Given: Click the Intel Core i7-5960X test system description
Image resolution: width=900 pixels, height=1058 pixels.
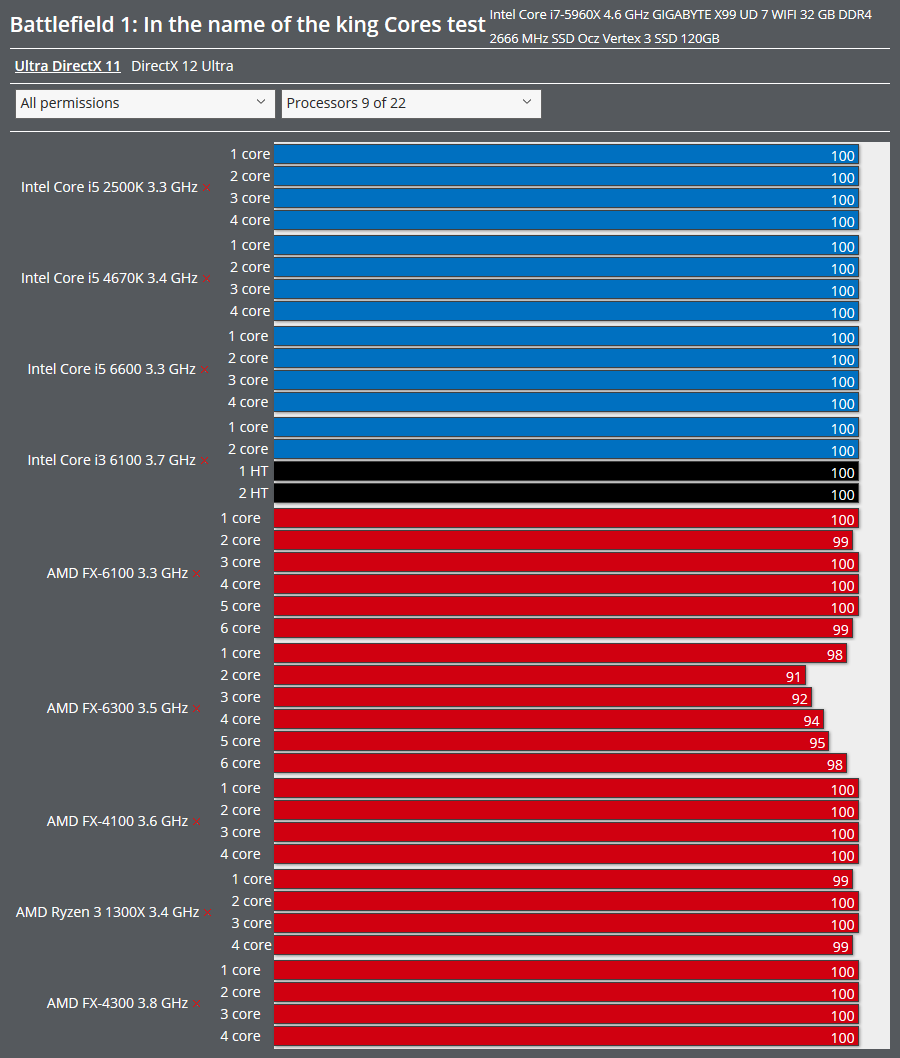Looking at the screenshot, I should (x=680, y=26).
